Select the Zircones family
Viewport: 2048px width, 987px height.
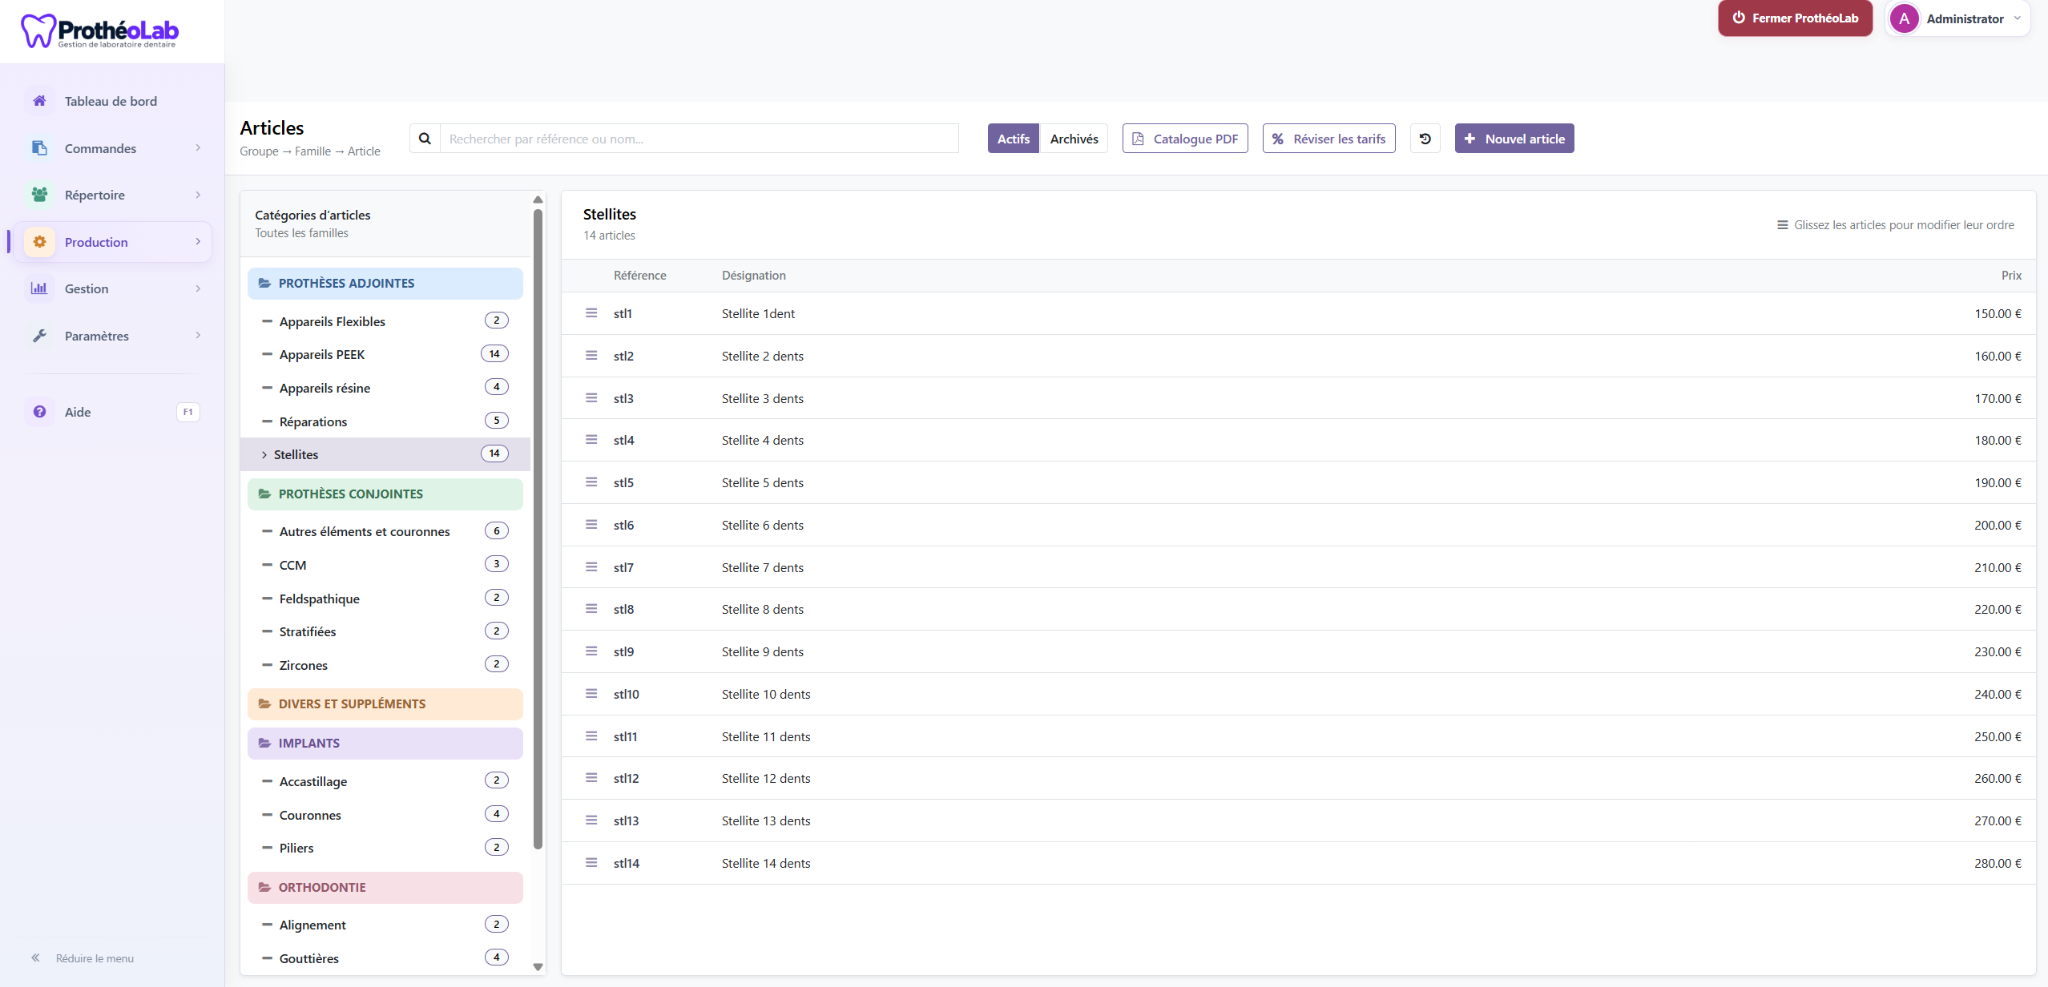click(x=385, y=665)
